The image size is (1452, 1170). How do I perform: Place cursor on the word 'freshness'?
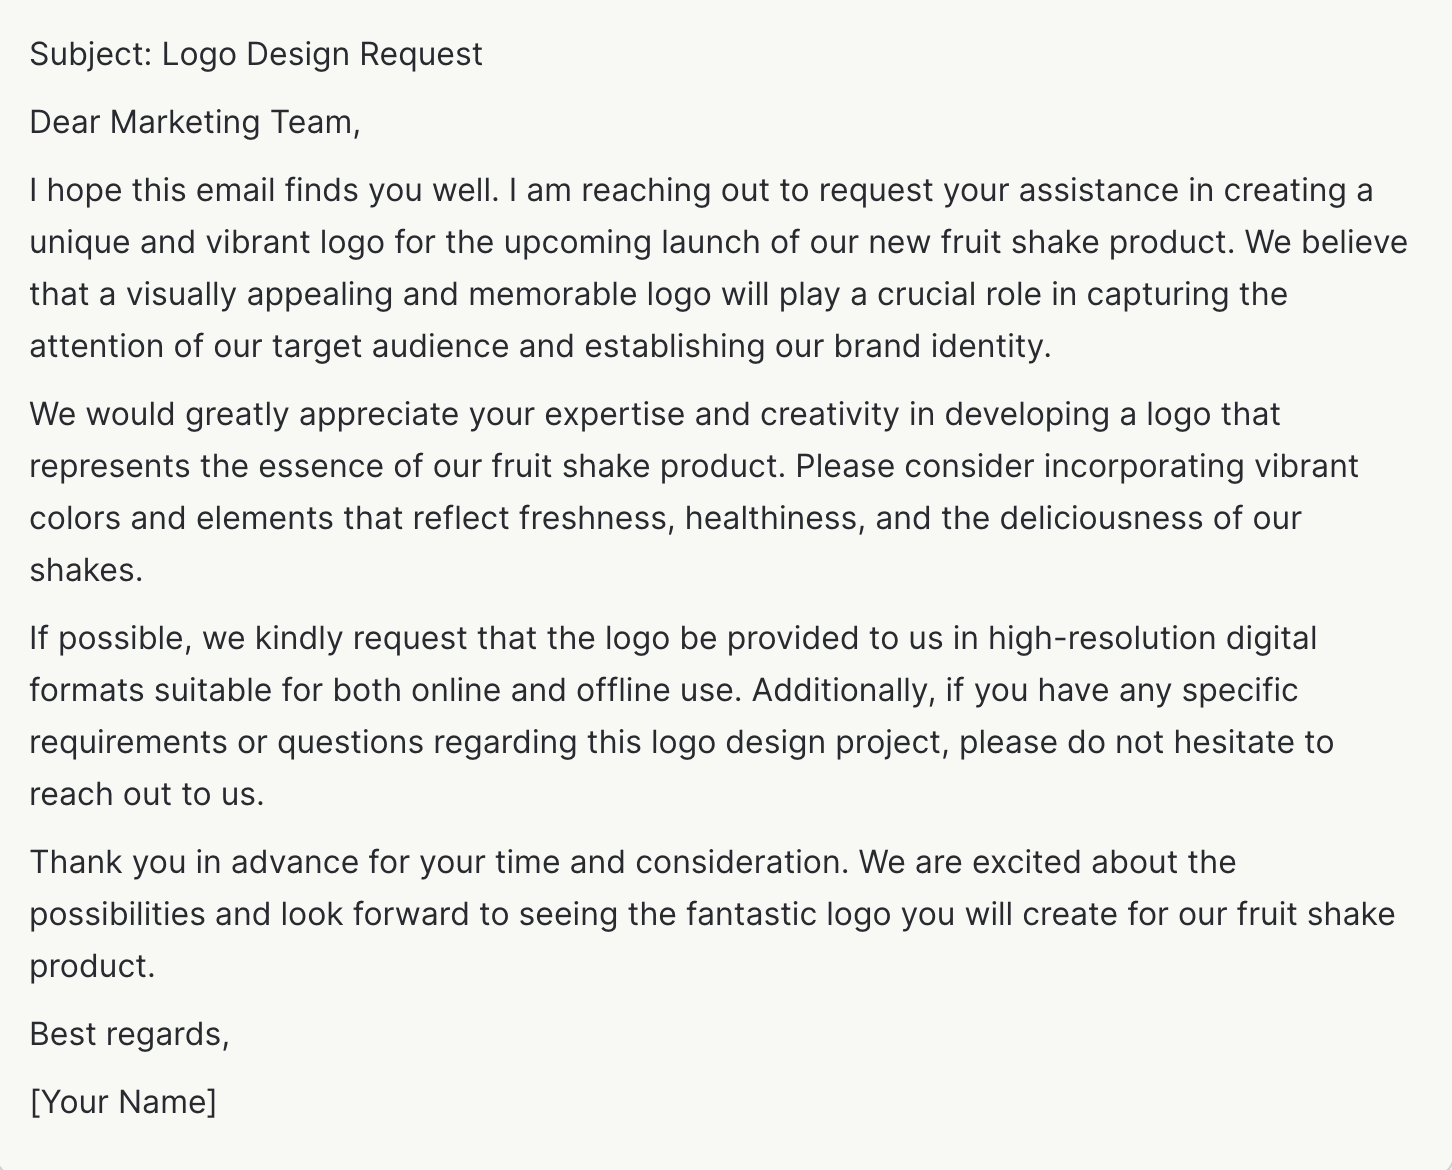pyautogui.click(x=596, y=518)
